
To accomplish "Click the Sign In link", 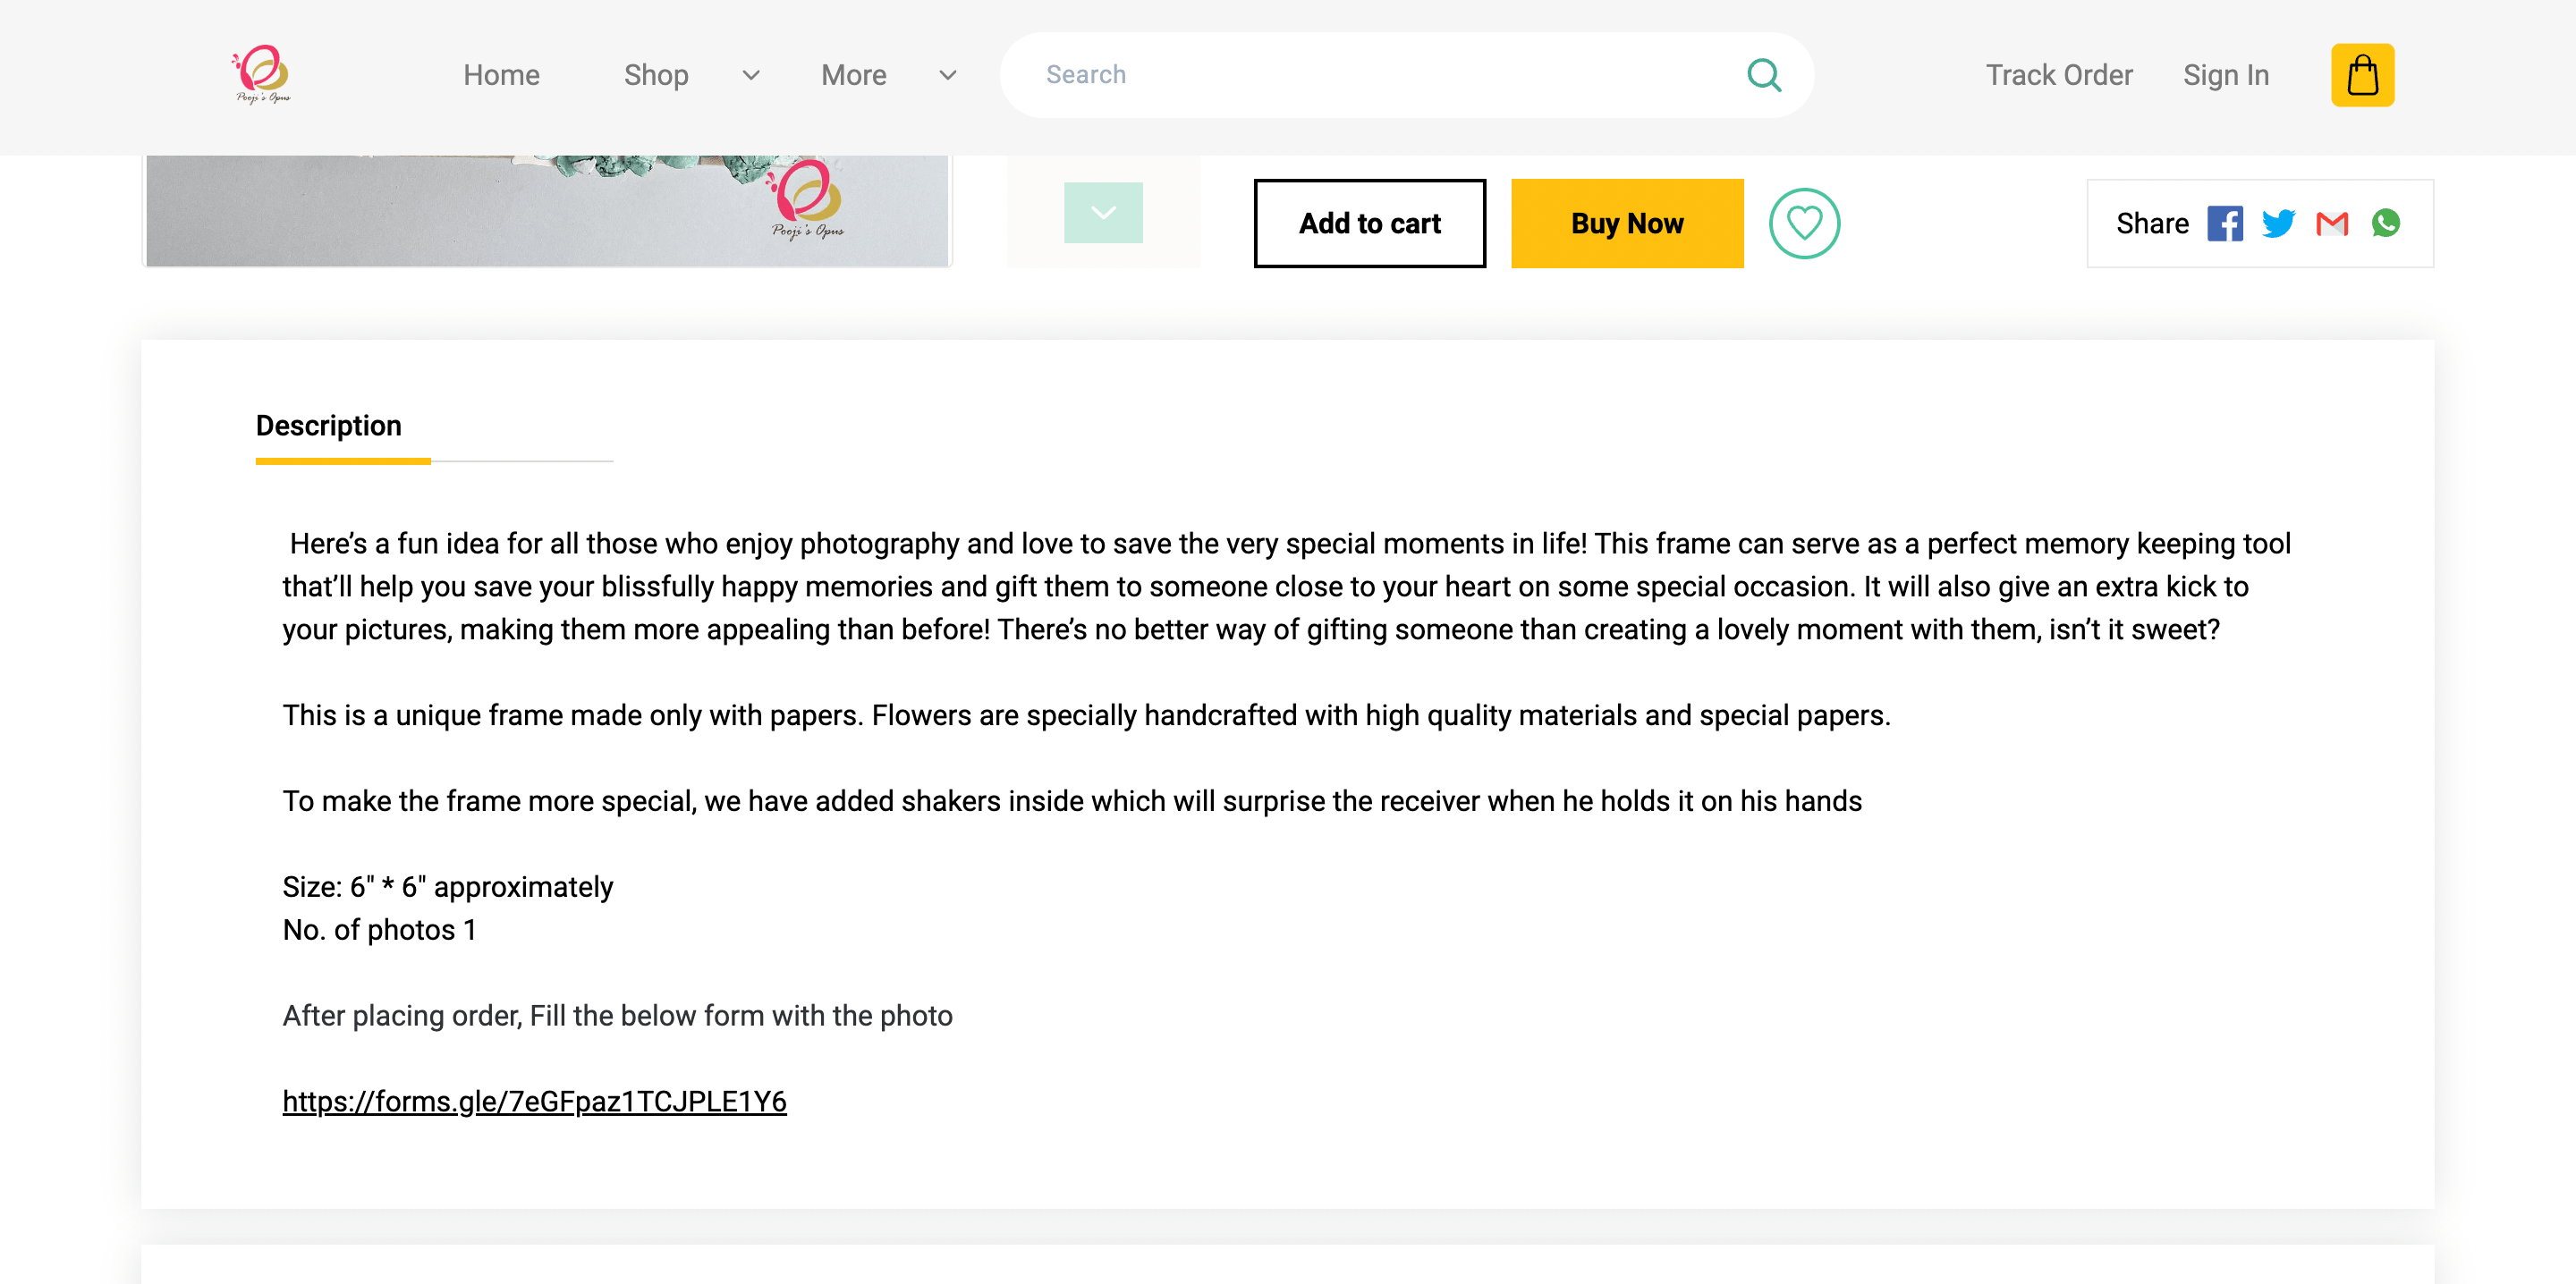I will (2225, 75).
